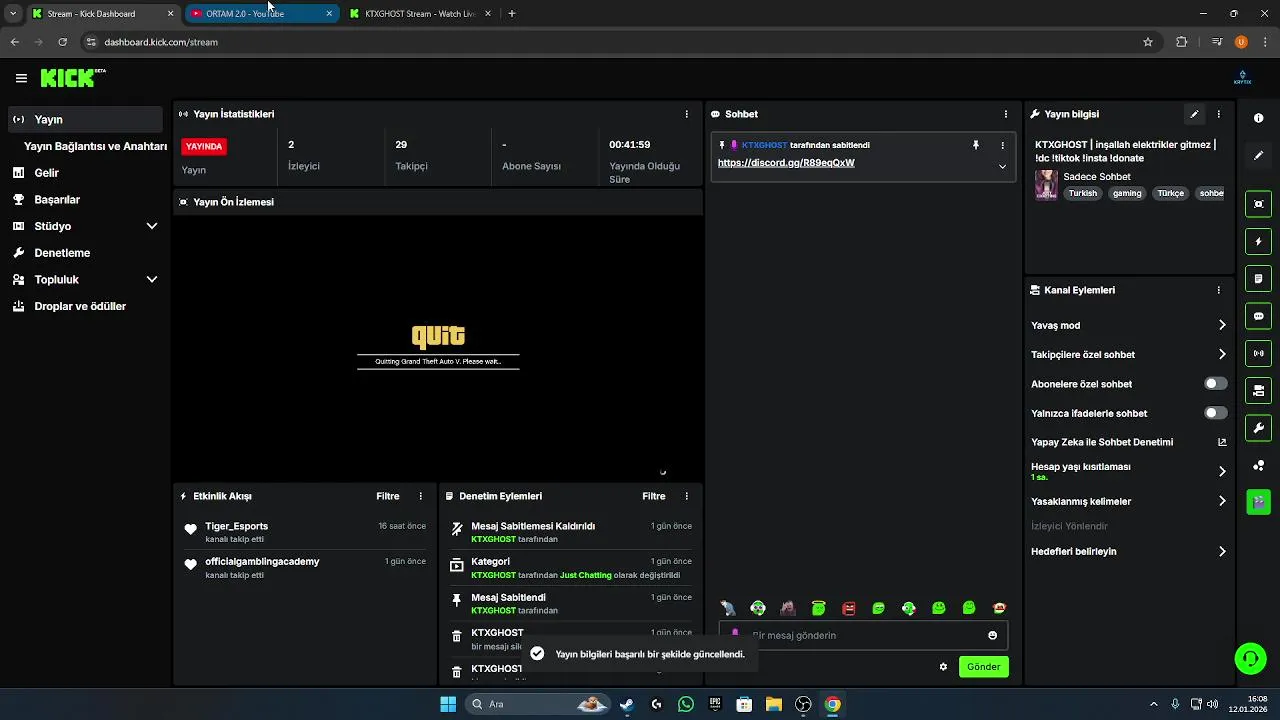Open the green support headset button
1280x720 pixels.
[1250, 658]
